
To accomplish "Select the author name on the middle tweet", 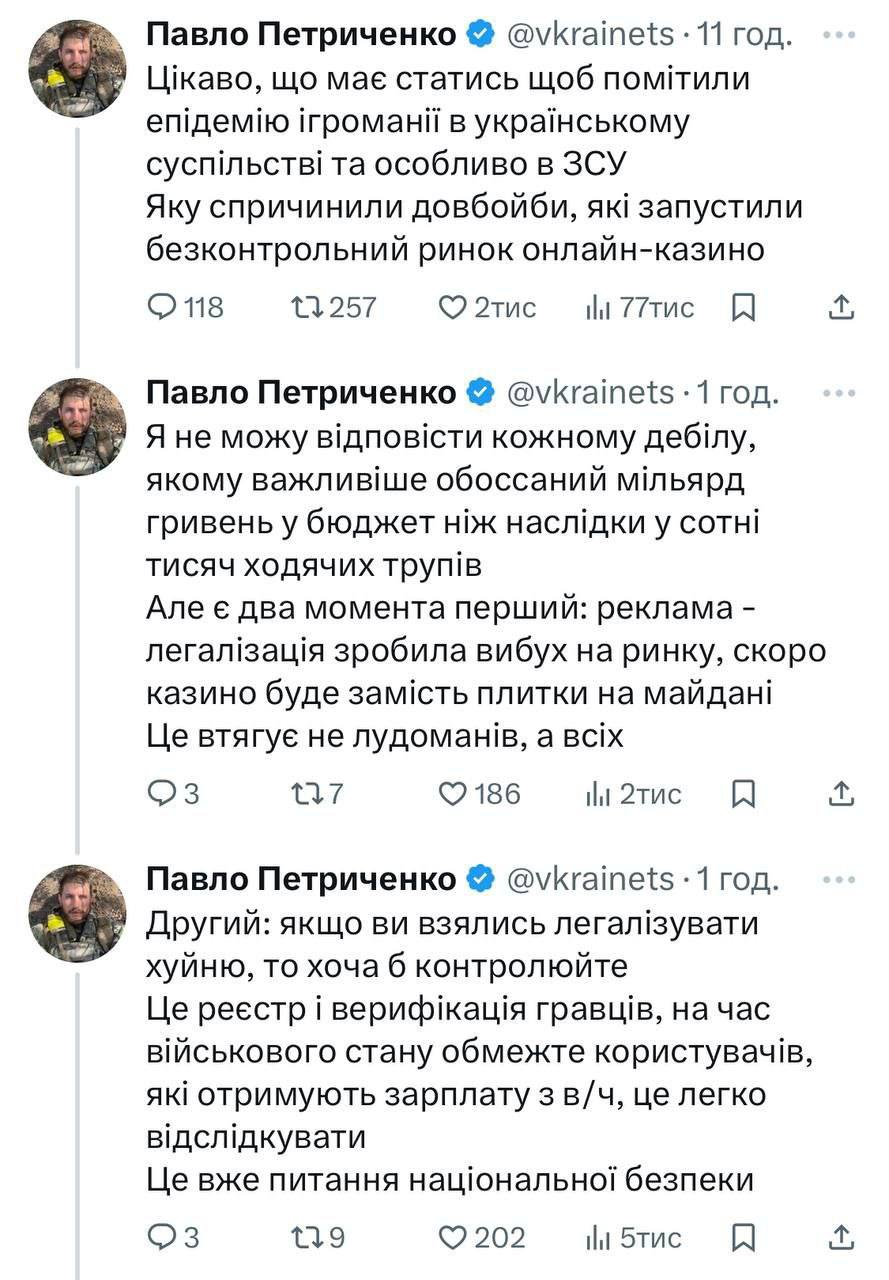I will tap(300, 390).
